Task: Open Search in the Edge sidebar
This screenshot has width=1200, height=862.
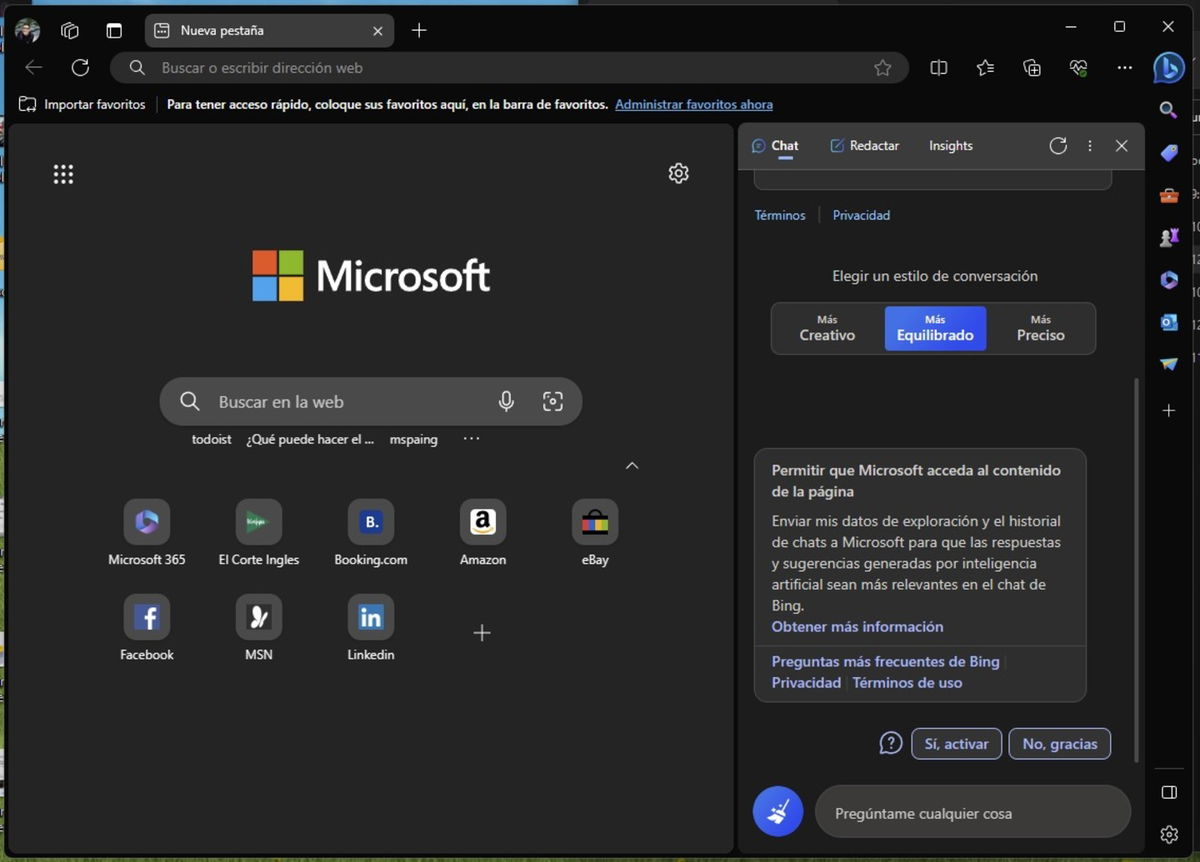Action: pos(1167,110)
